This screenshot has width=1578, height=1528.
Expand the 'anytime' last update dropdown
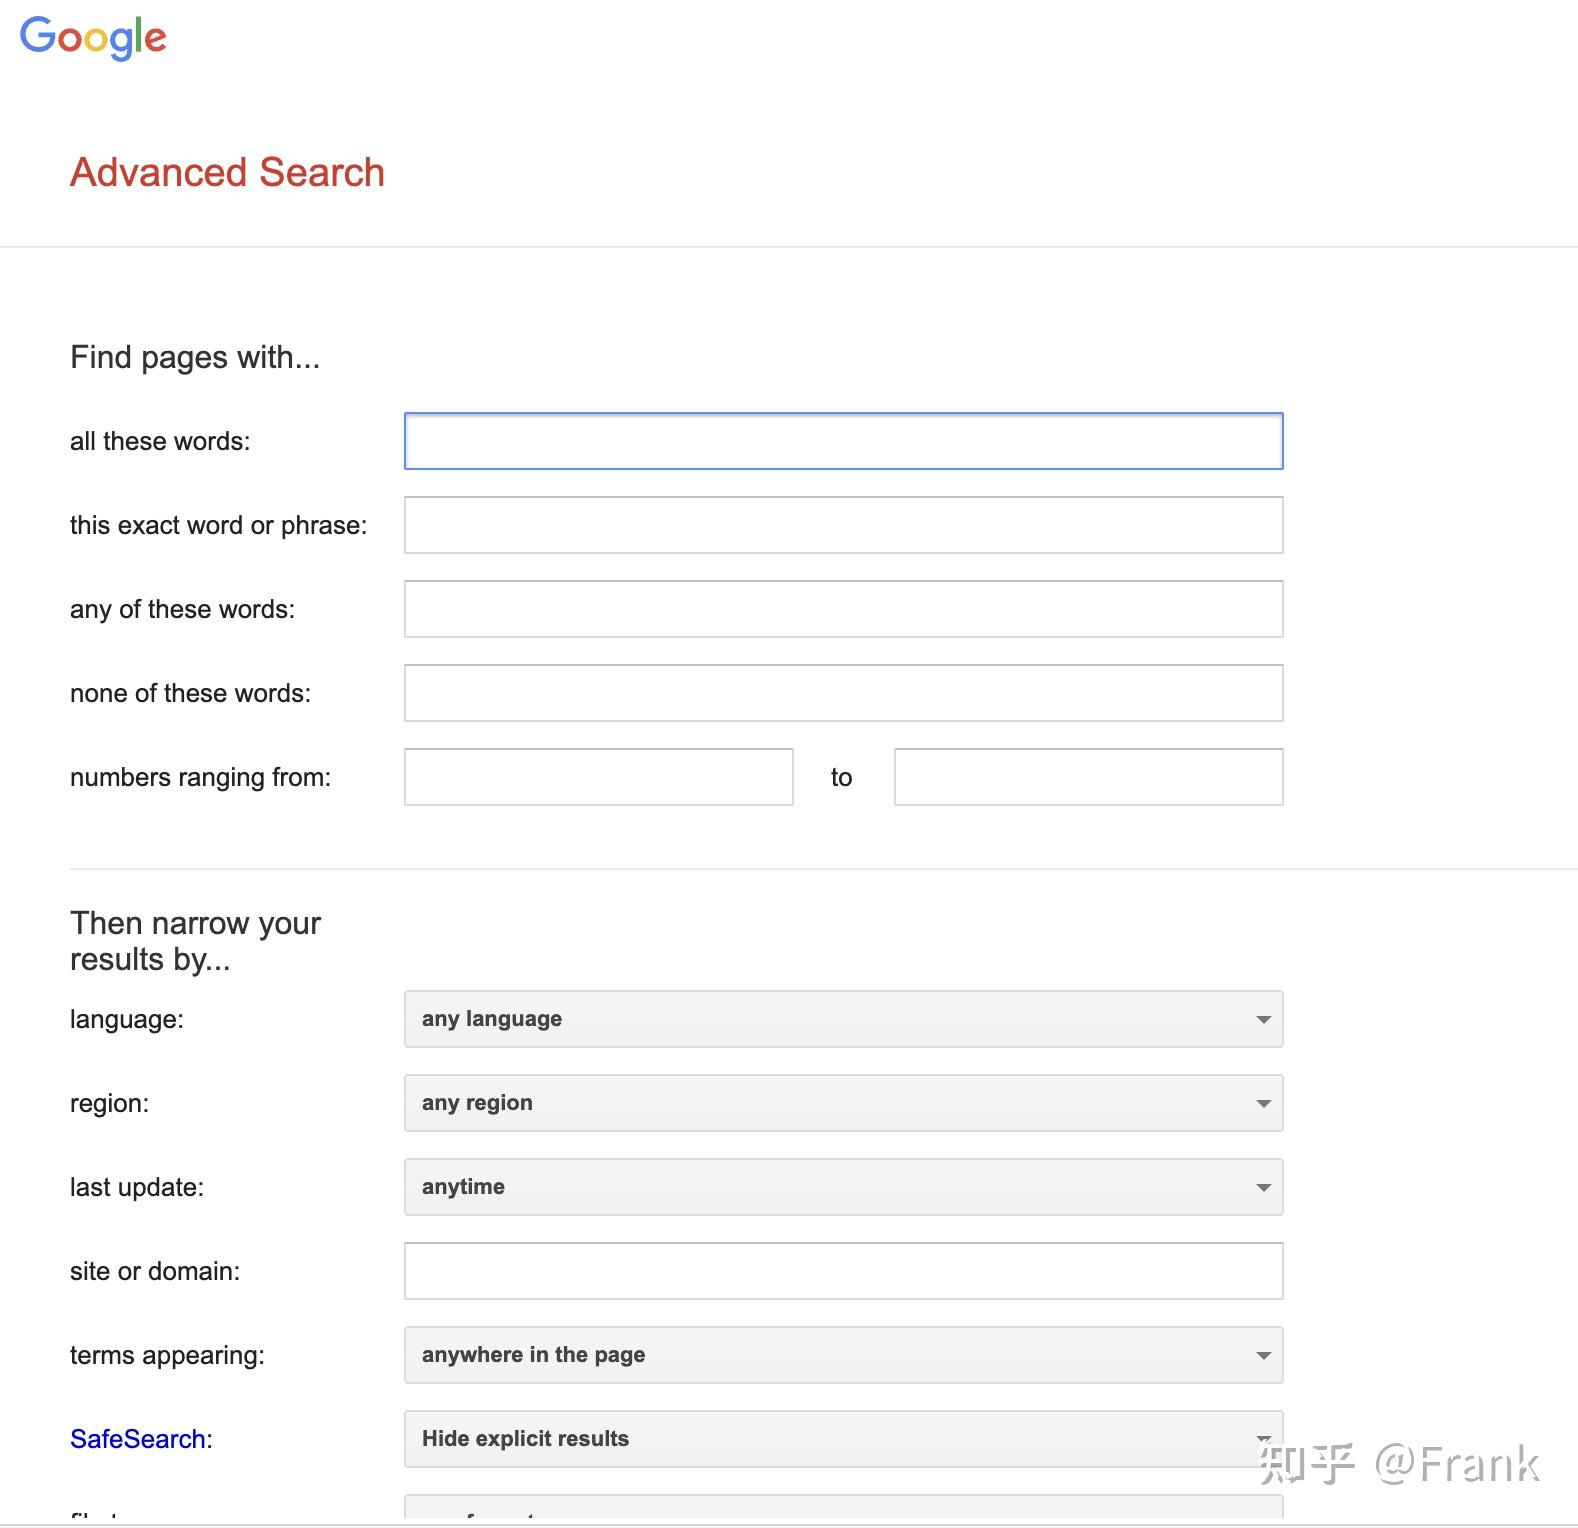point(843,1187)
